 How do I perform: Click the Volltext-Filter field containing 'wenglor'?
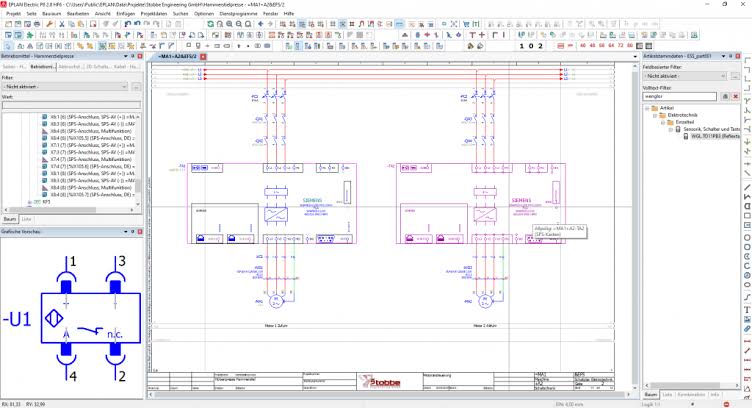[x=680, y=96]
